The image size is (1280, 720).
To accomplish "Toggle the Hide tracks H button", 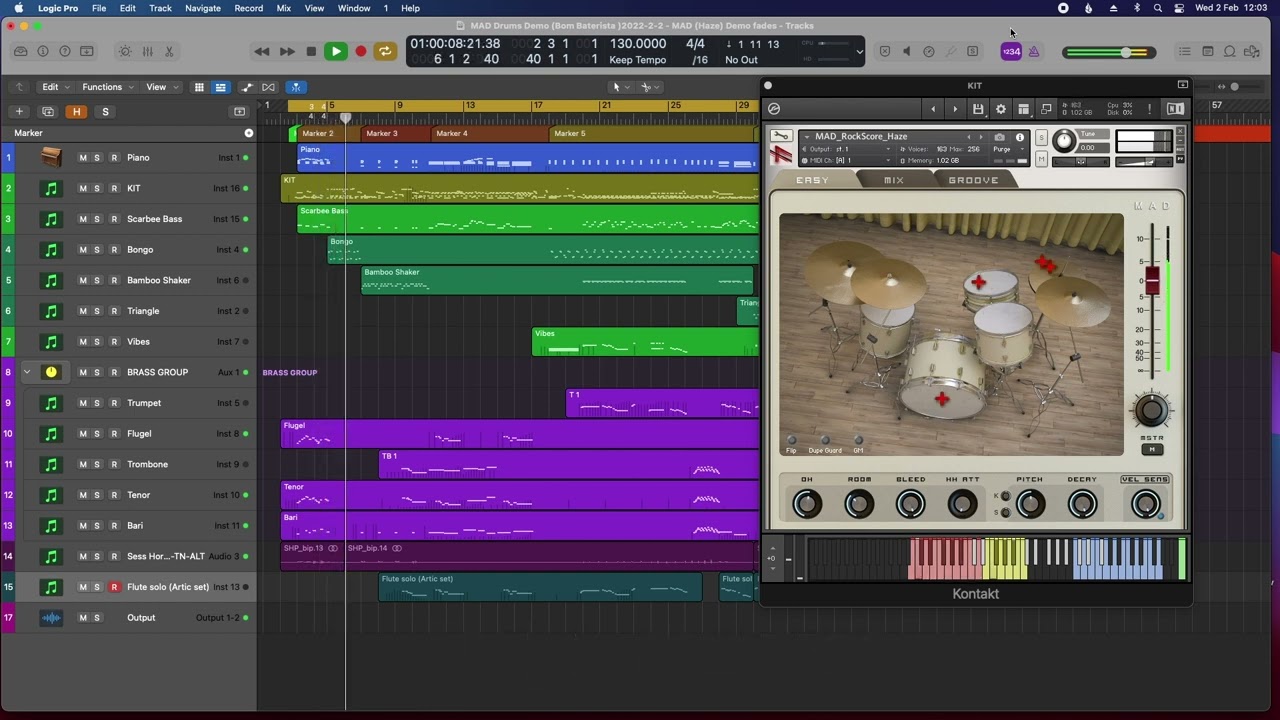I will point(77,111).
